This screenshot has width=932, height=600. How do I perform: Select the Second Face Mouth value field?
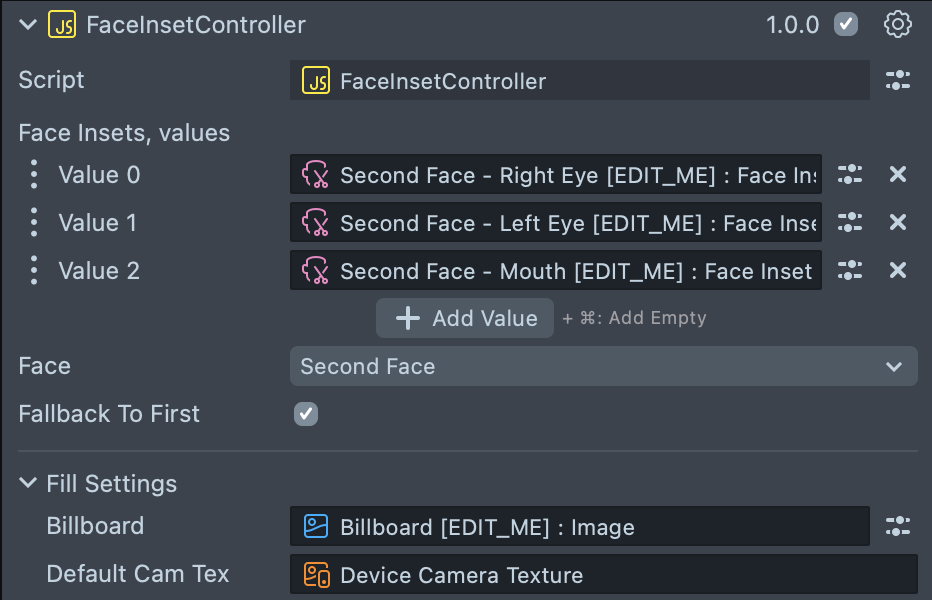click(556, 270)
